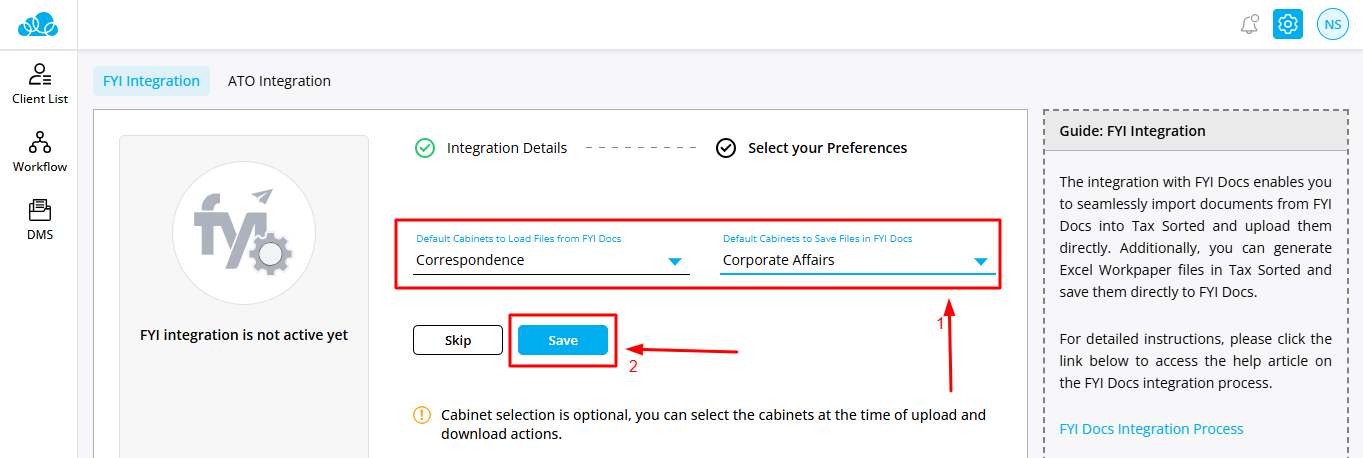Open the NS user avatar
Image resolution: width=1363 pixels, height=458 pixels.
coord(1333,24)
